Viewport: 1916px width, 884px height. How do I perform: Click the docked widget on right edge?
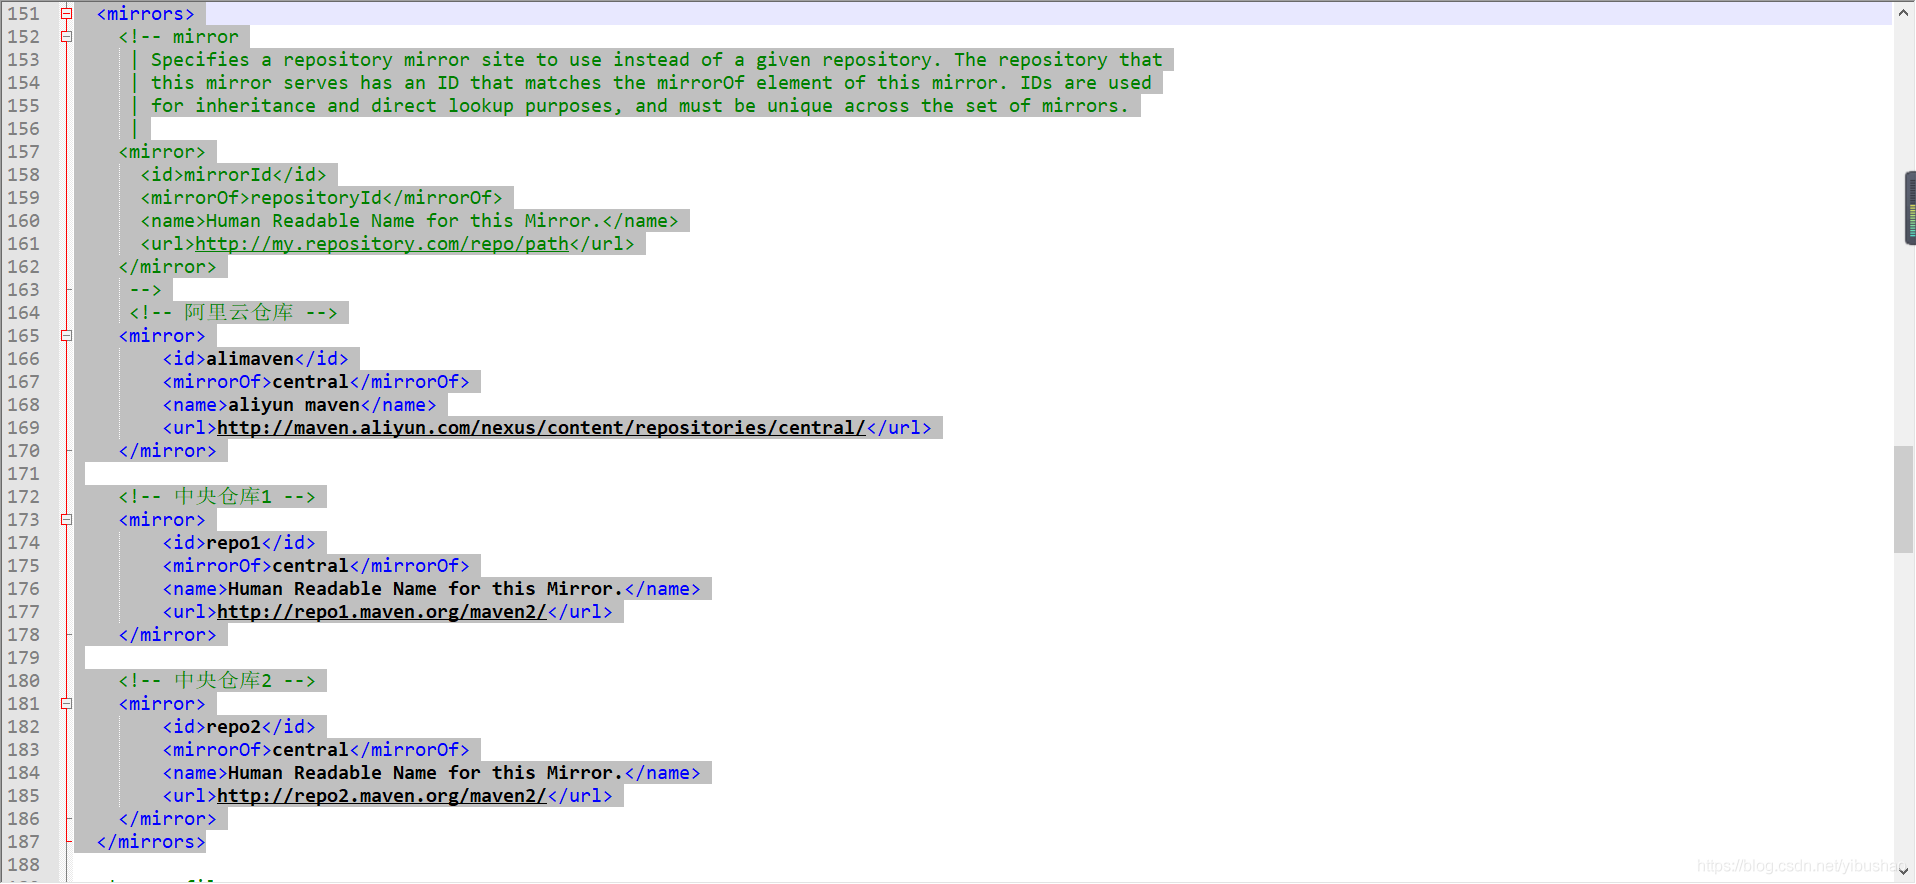click(x=1910, y=208)
